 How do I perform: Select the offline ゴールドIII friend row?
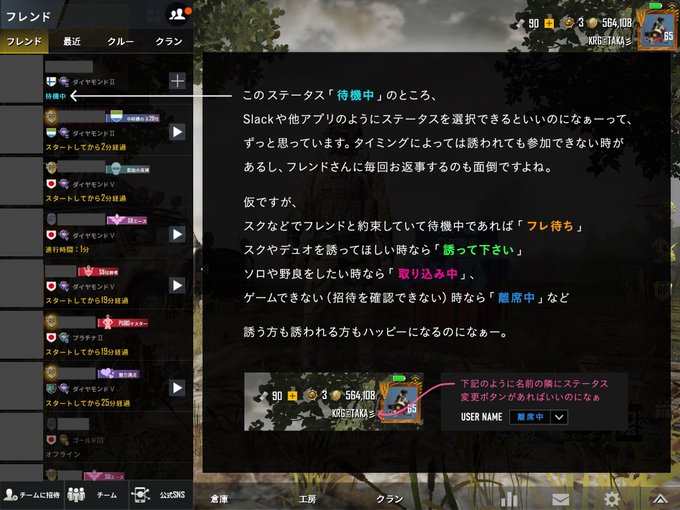point(96,436)
